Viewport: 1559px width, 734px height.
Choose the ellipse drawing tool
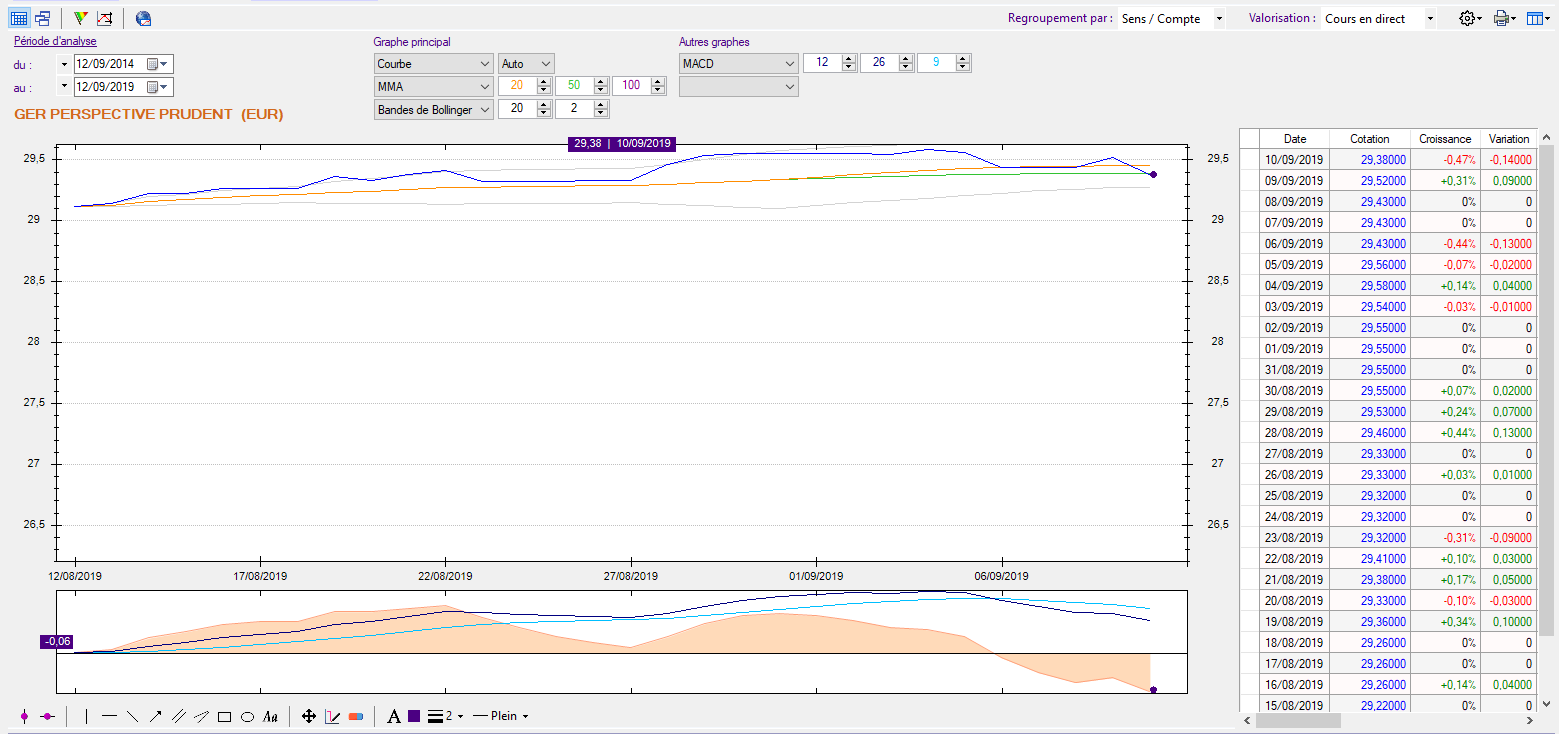(x=247, y=716)
